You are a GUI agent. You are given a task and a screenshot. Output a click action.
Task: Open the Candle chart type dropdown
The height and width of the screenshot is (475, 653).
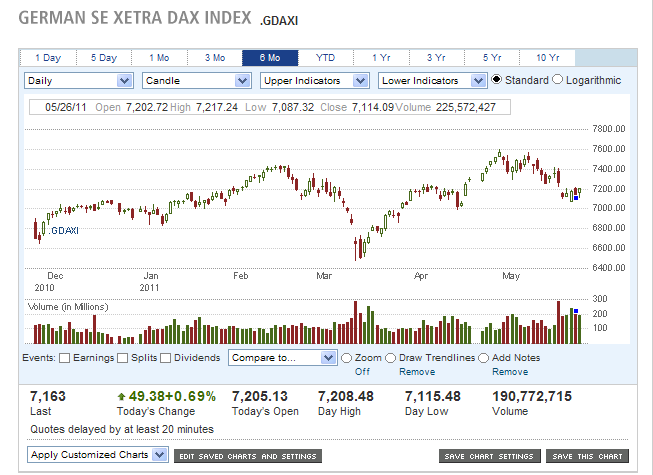[197, 81]
